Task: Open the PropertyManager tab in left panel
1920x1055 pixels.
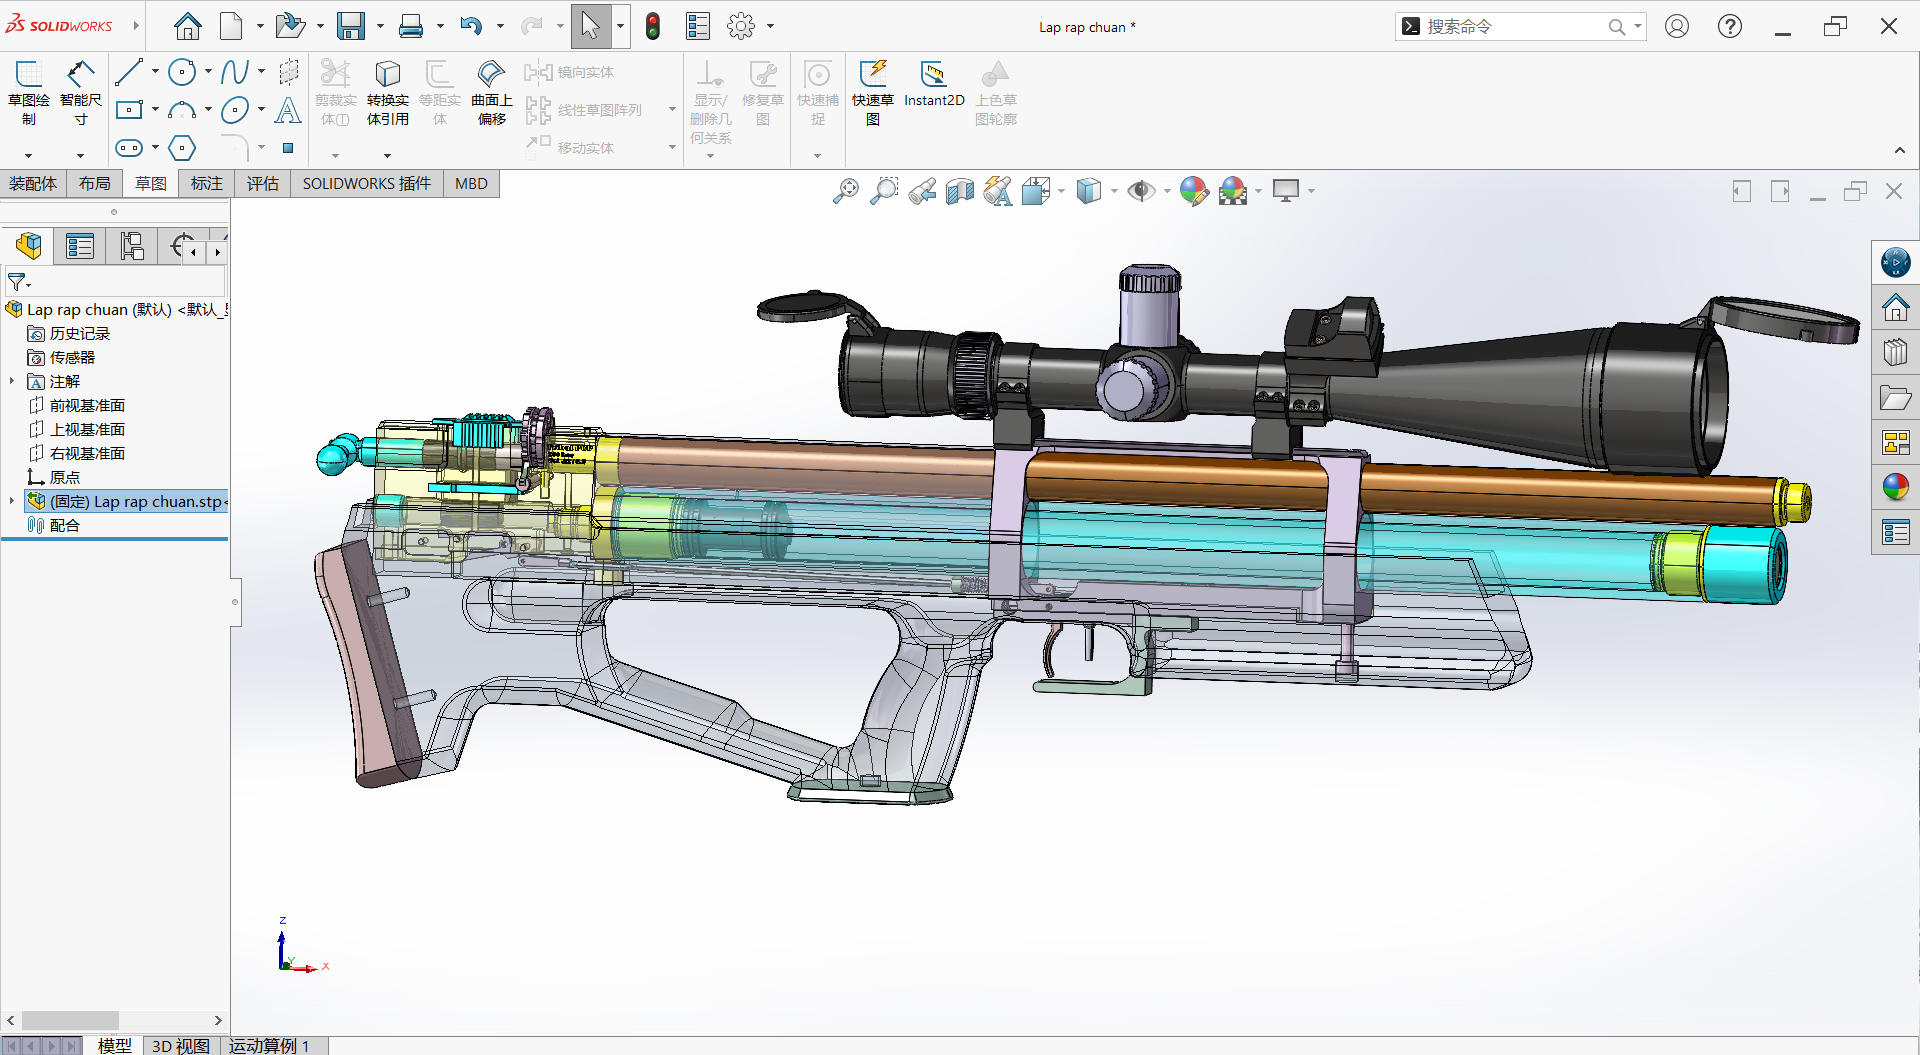Action: tap(80, 246)
